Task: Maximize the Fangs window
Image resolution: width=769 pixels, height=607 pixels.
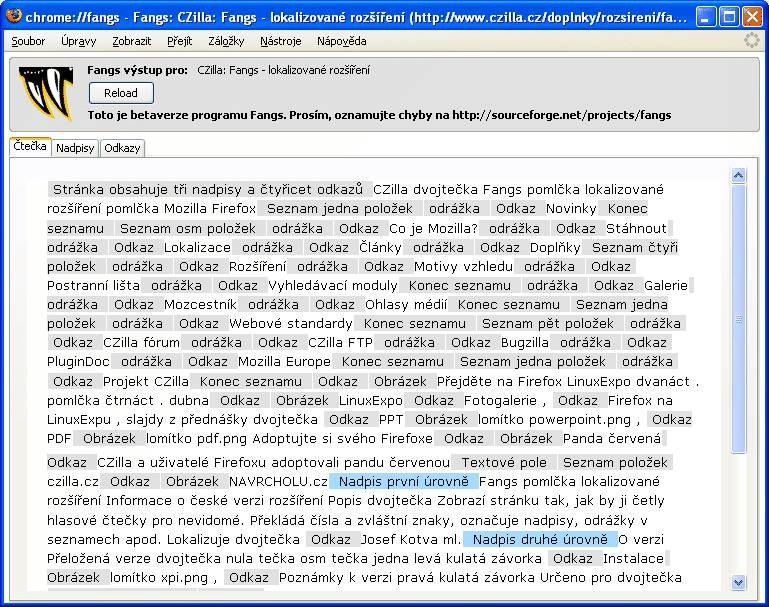Action: point(729,17)
